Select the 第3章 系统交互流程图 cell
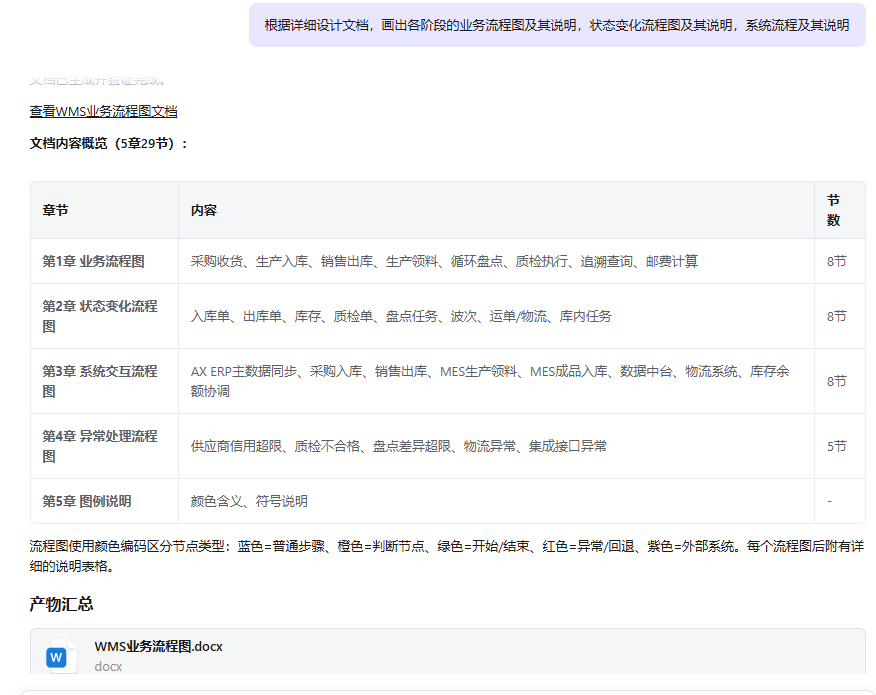The width and height of the screenshot is (876, 695). [100, 381]
